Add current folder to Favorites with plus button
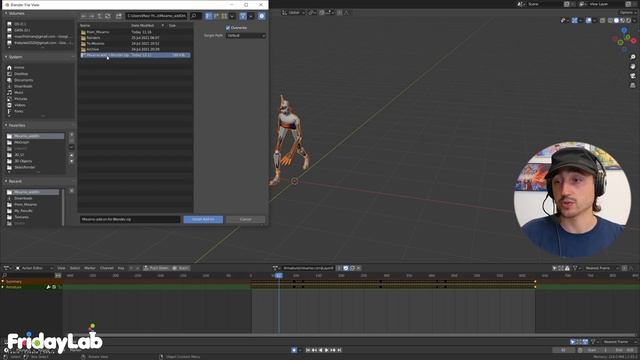Viewport: 640px width, 360px height. 71,134
